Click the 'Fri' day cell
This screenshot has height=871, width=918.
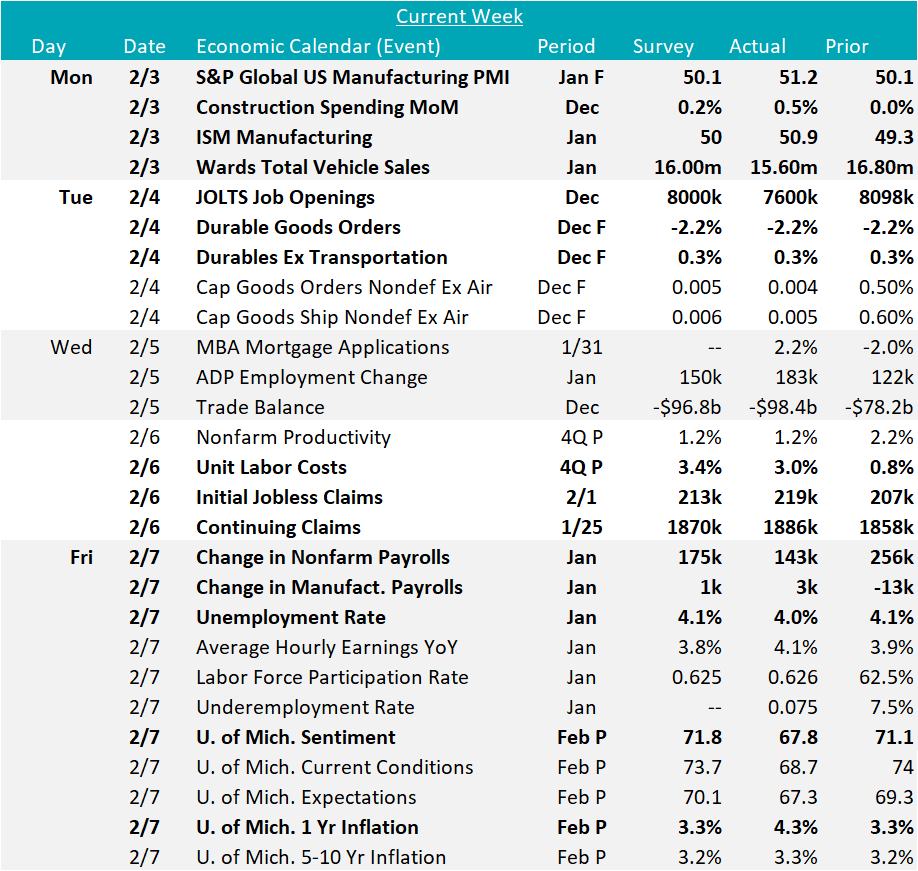pyautogui.click(x=76, y=557)
